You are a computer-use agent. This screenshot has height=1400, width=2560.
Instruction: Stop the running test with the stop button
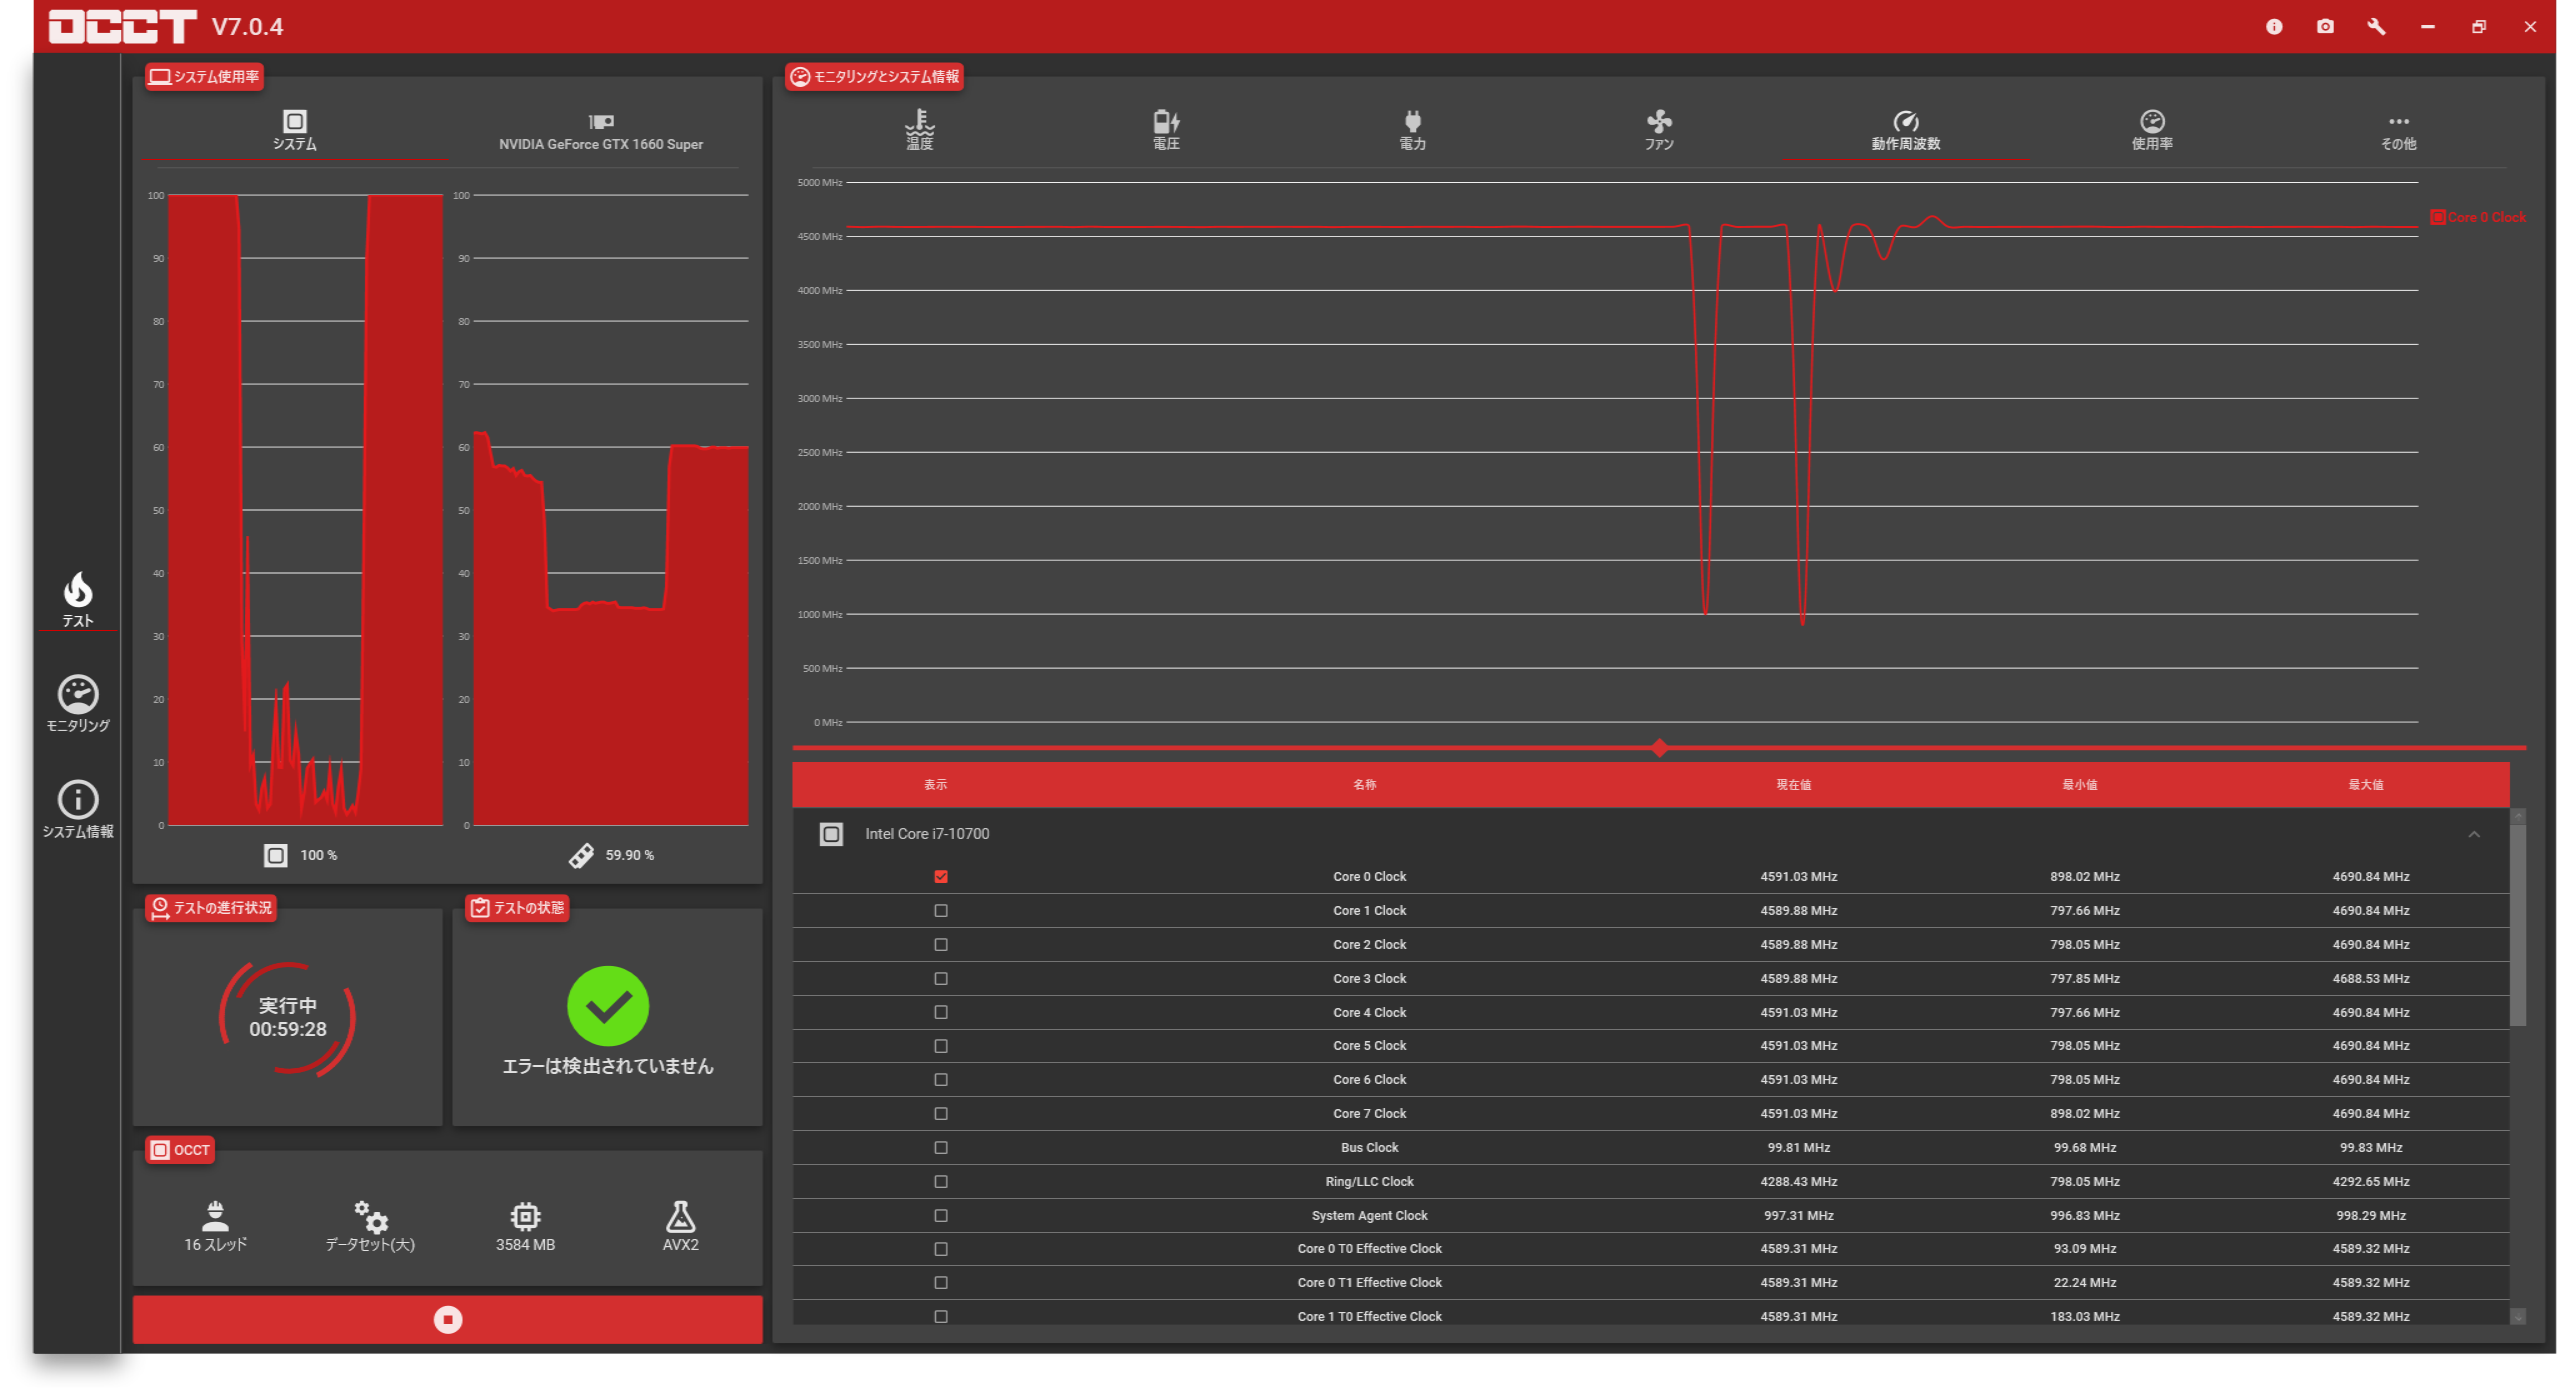tap(447, 1320)
